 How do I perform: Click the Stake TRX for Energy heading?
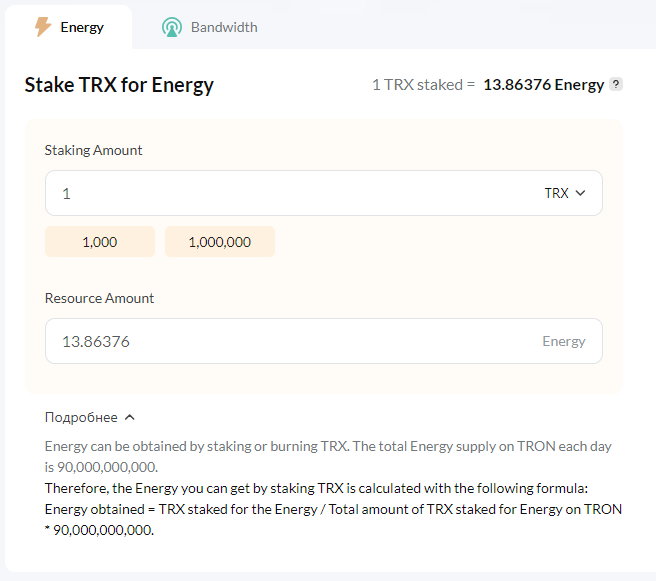point(119,85)
